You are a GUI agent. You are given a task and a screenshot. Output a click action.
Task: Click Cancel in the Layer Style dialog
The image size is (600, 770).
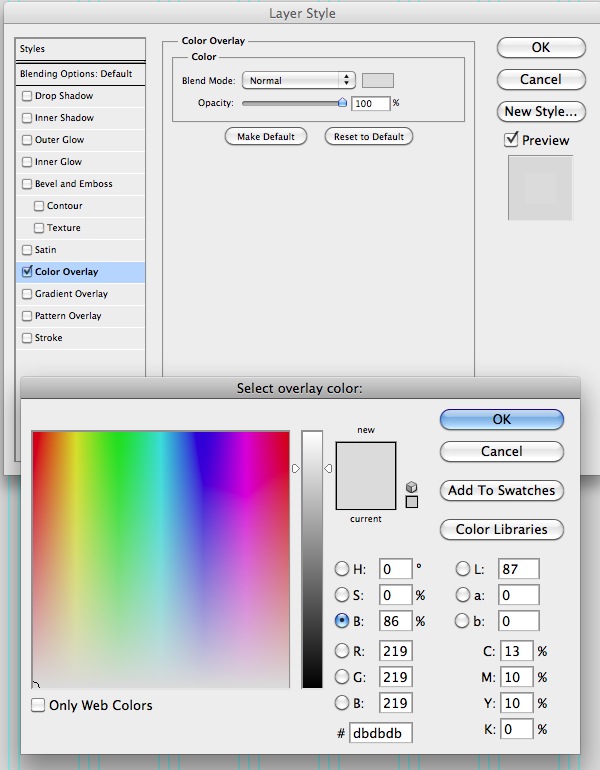point(541,80)
